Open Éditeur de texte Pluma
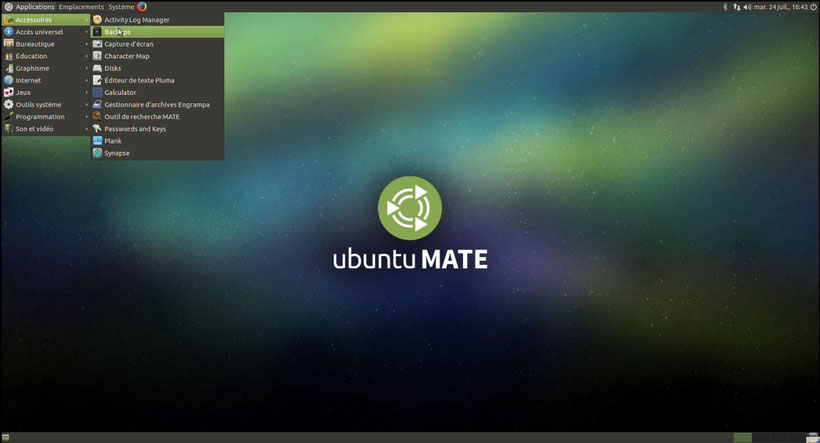820x443 pixels. [x=157, y=80]
